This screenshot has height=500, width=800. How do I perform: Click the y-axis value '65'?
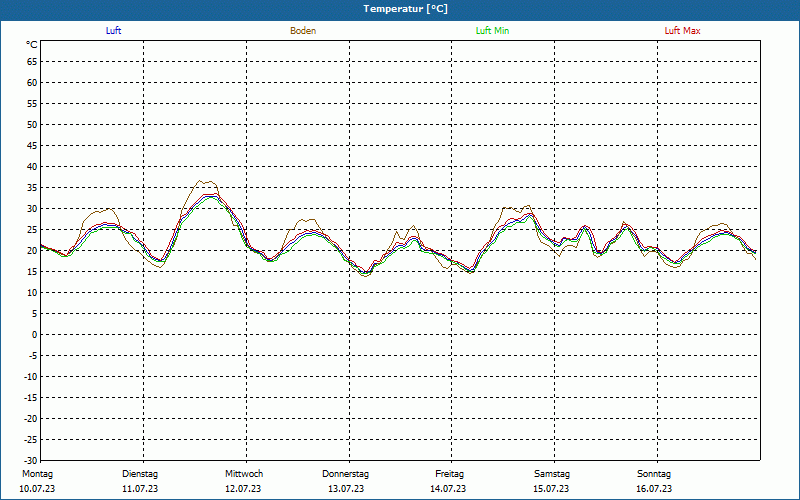point(32,61)
